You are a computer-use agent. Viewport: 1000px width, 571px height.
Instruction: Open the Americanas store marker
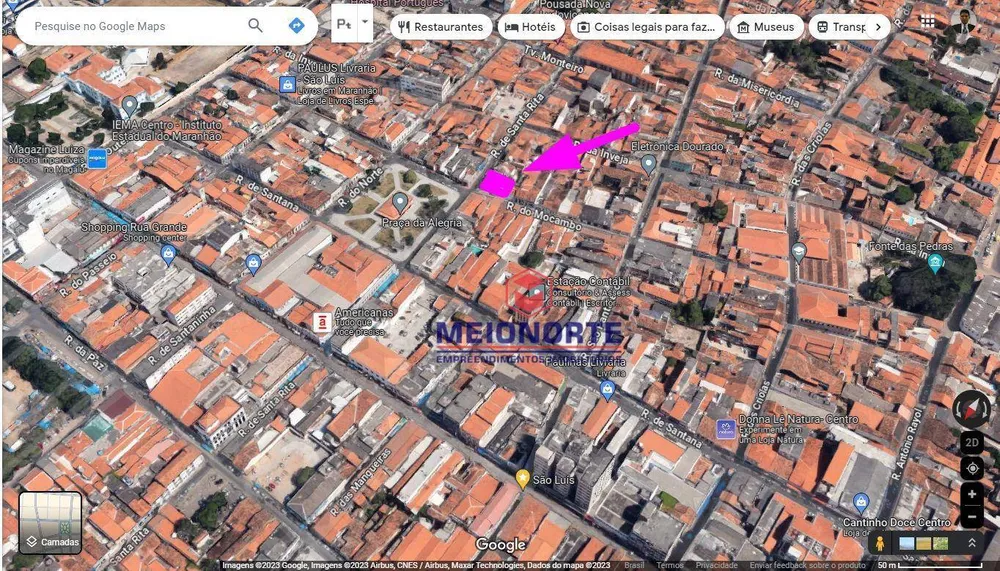coord(322,323)
